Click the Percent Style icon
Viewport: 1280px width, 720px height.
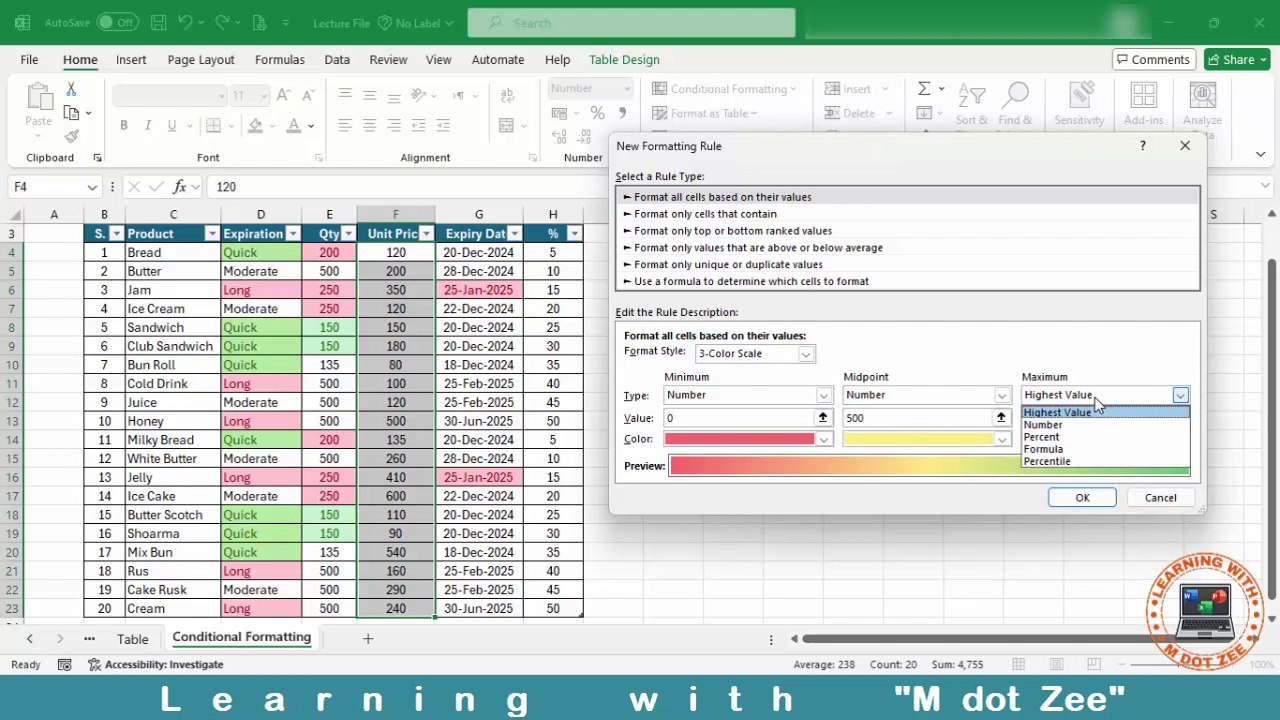tap(596, 113)
